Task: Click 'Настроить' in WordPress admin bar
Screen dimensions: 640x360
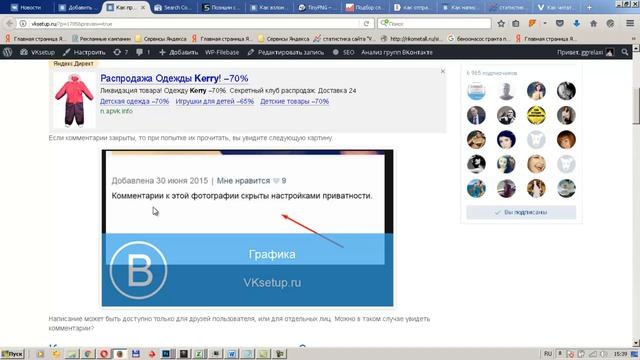Action: point(84,52)
